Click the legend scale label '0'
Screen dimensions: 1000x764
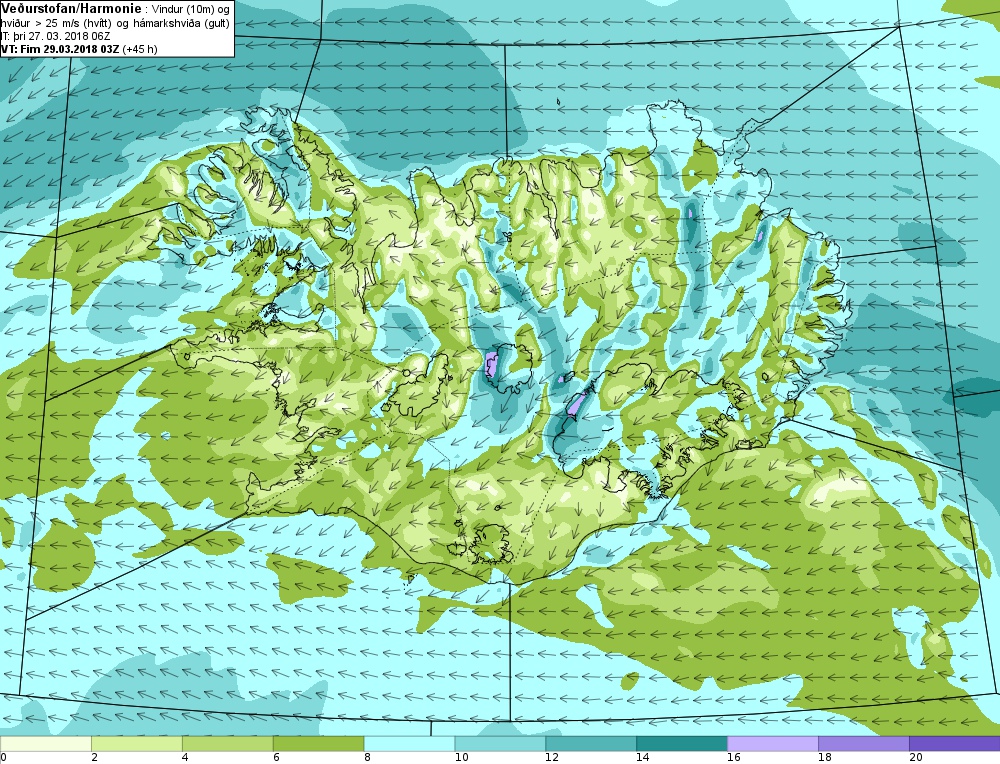[x=4, y=758]
